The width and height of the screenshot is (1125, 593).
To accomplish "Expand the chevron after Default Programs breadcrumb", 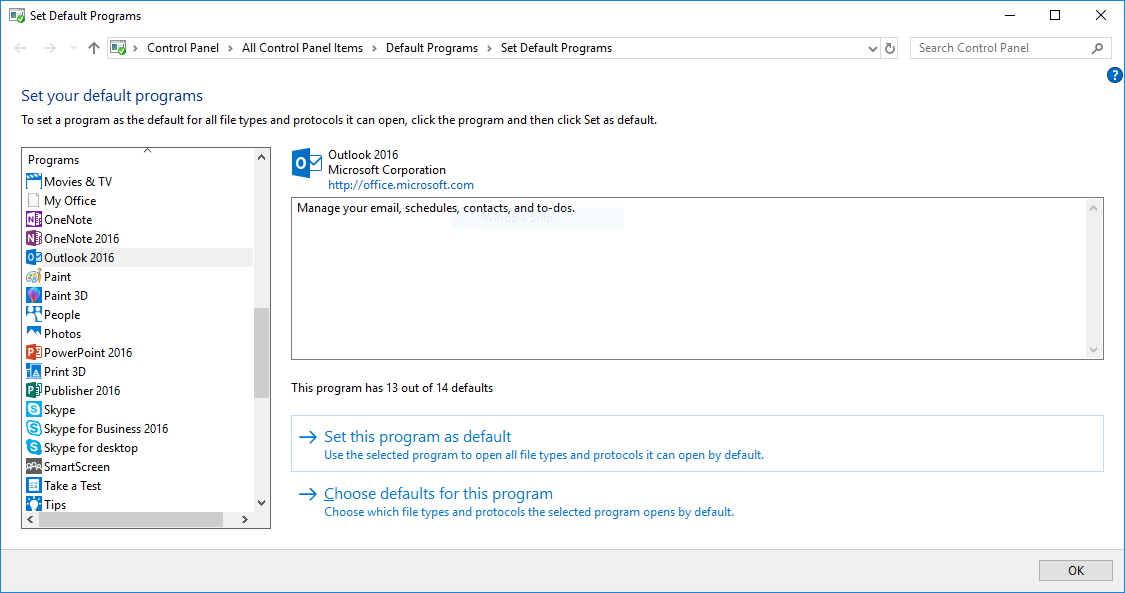I will coord(489,48).
